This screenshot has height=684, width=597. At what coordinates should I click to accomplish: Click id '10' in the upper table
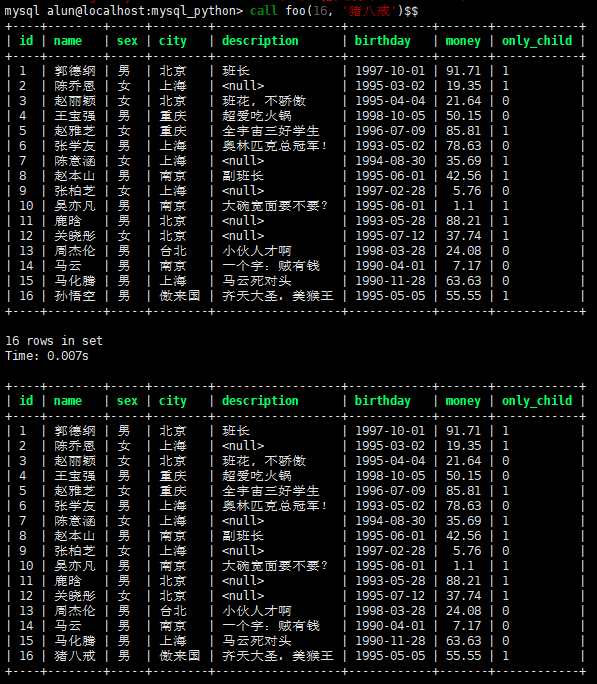(26, 206)
